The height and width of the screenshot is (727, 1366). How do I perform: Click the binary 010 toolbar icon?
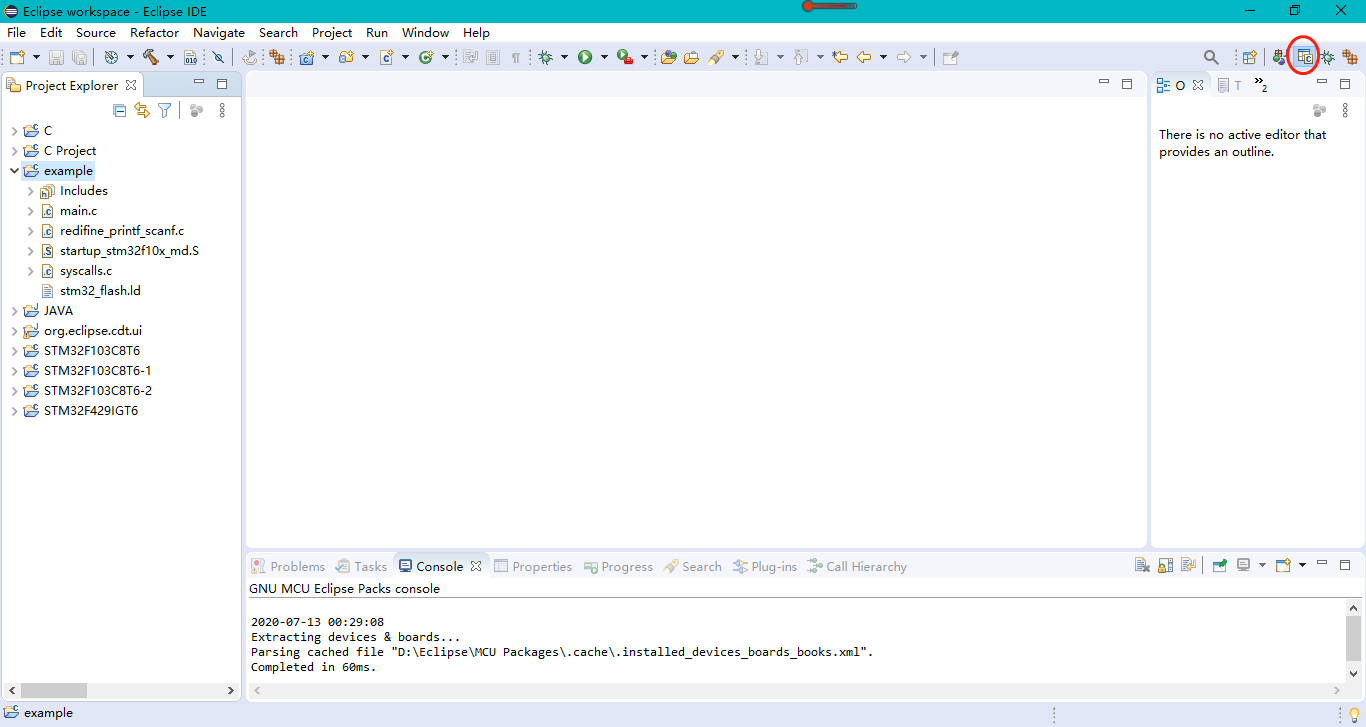(x=190, y=58)
